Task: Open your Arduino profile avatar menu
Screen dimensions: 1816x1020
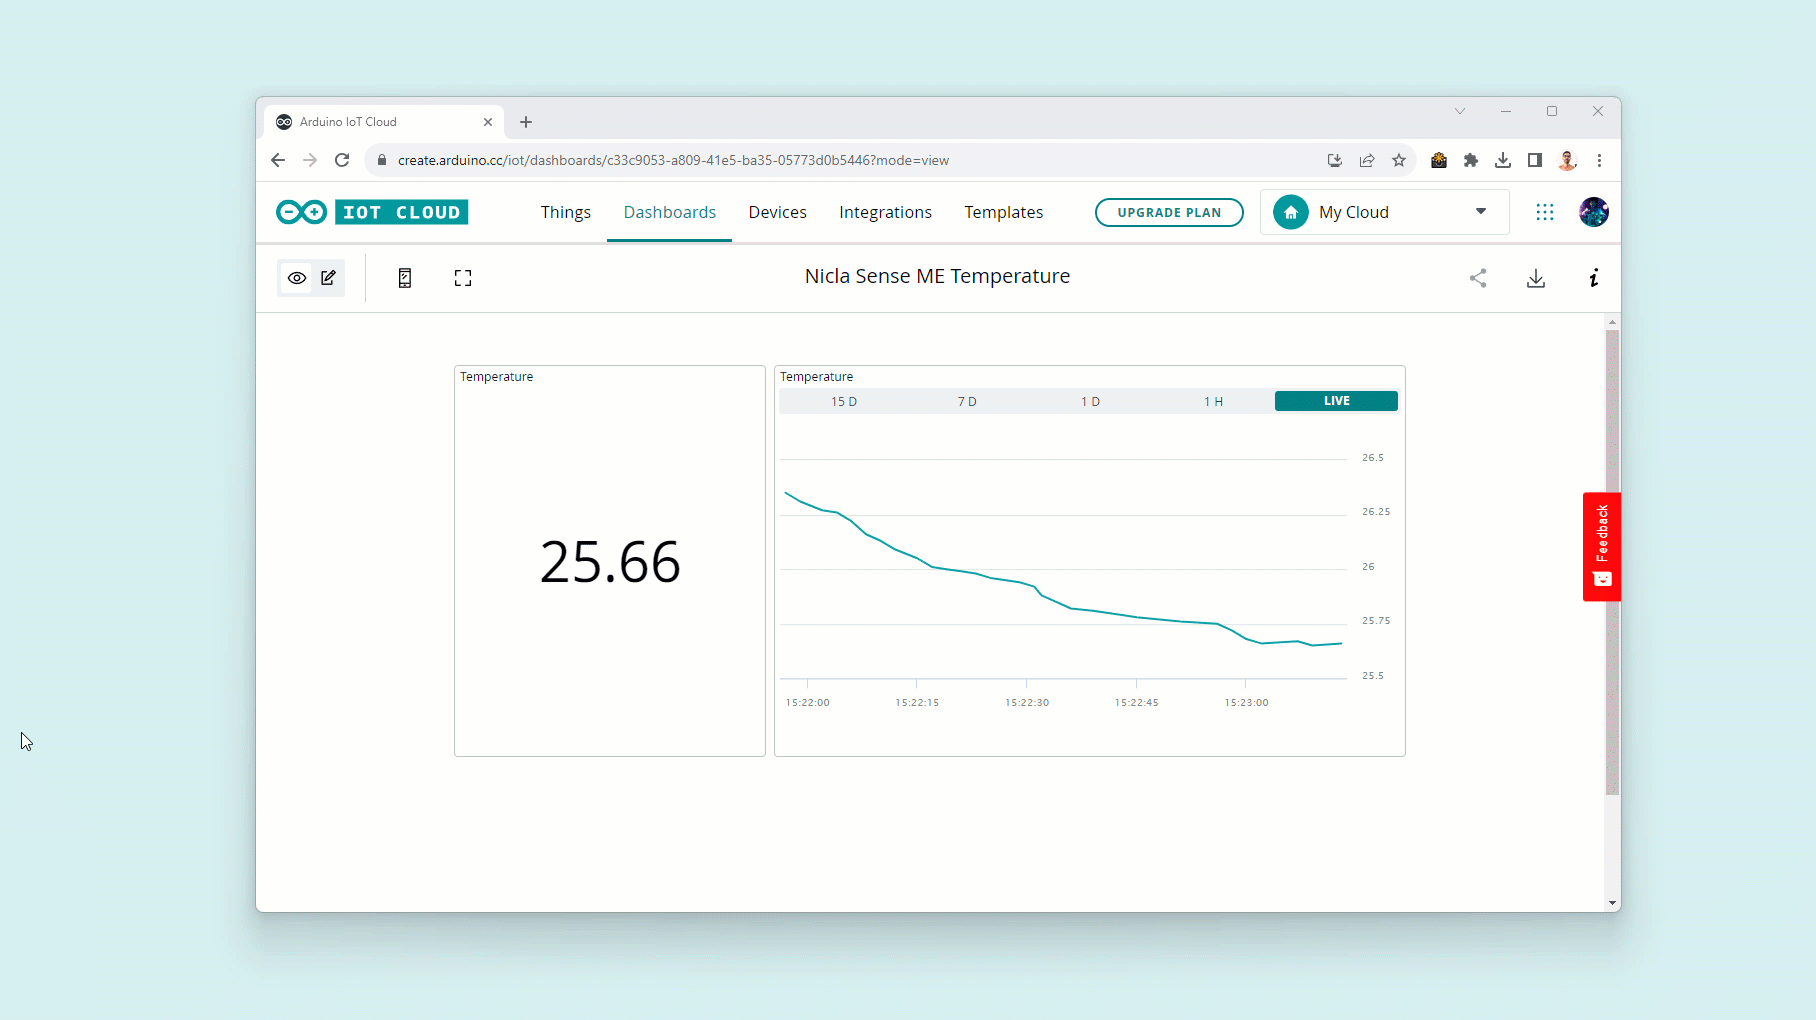Action: [1593, 212]
